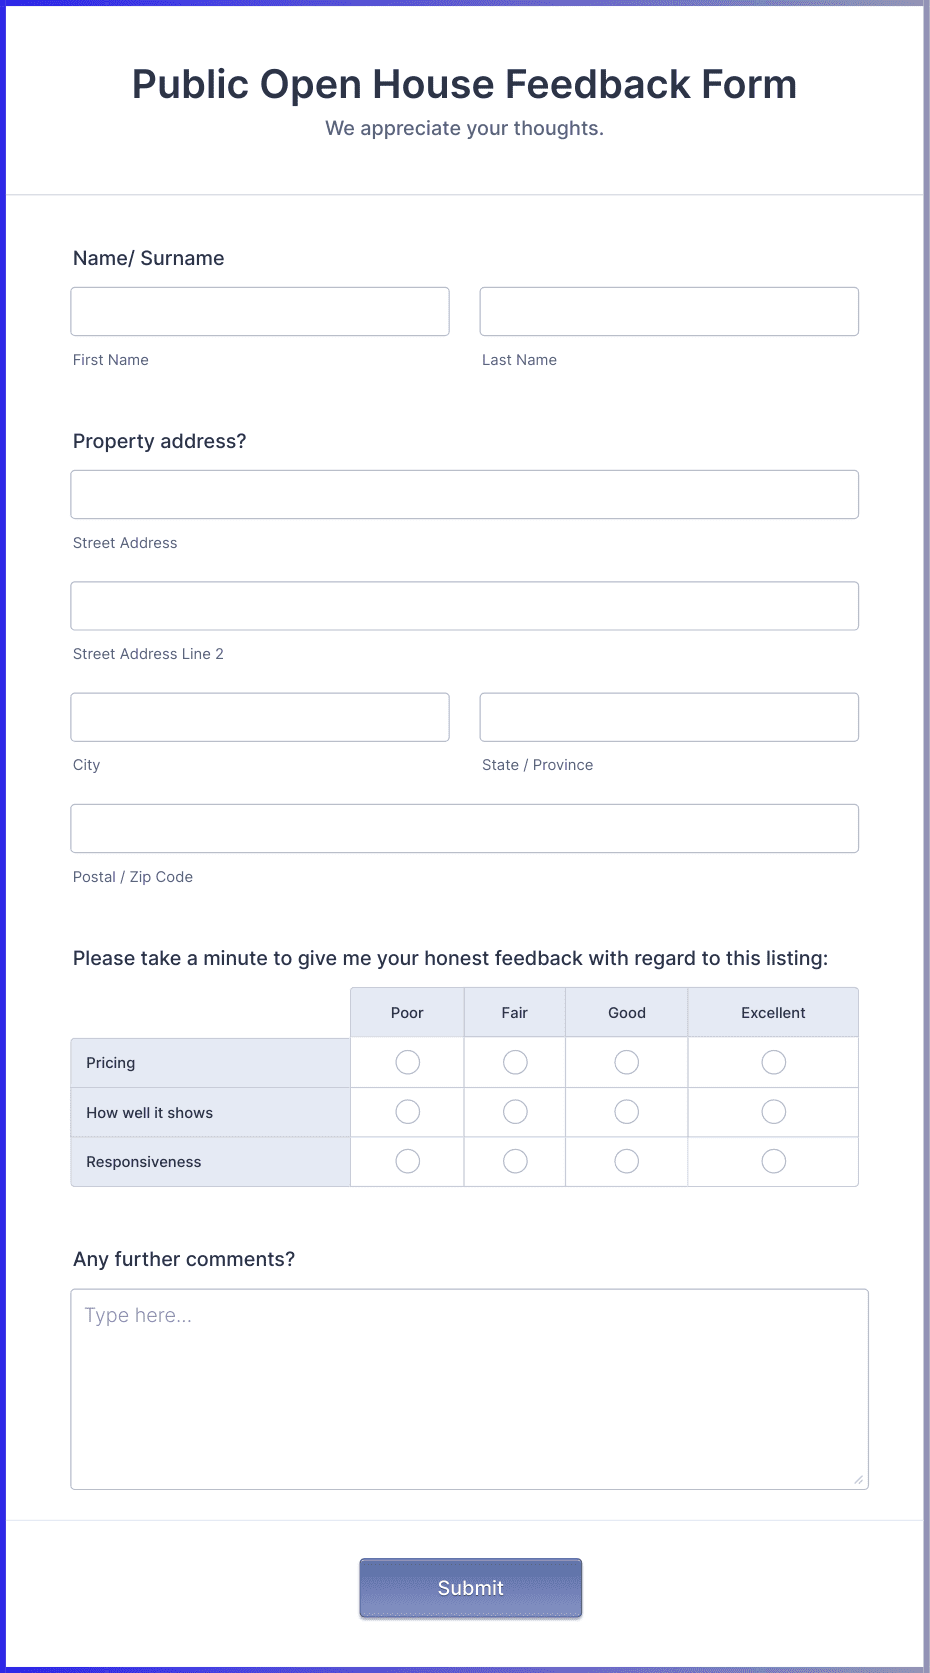Rate Pricing as Excellent
Viewport: 930px width, 1673px height.
click(x=774, y=1062)
